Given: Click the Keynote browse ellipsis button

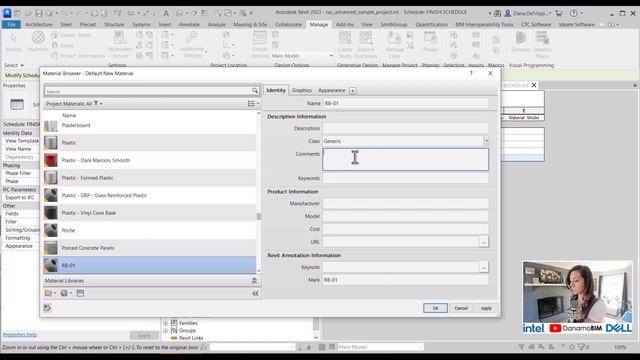Looking at the screenshot, I should pyautogui.click(x=483, y=267).
